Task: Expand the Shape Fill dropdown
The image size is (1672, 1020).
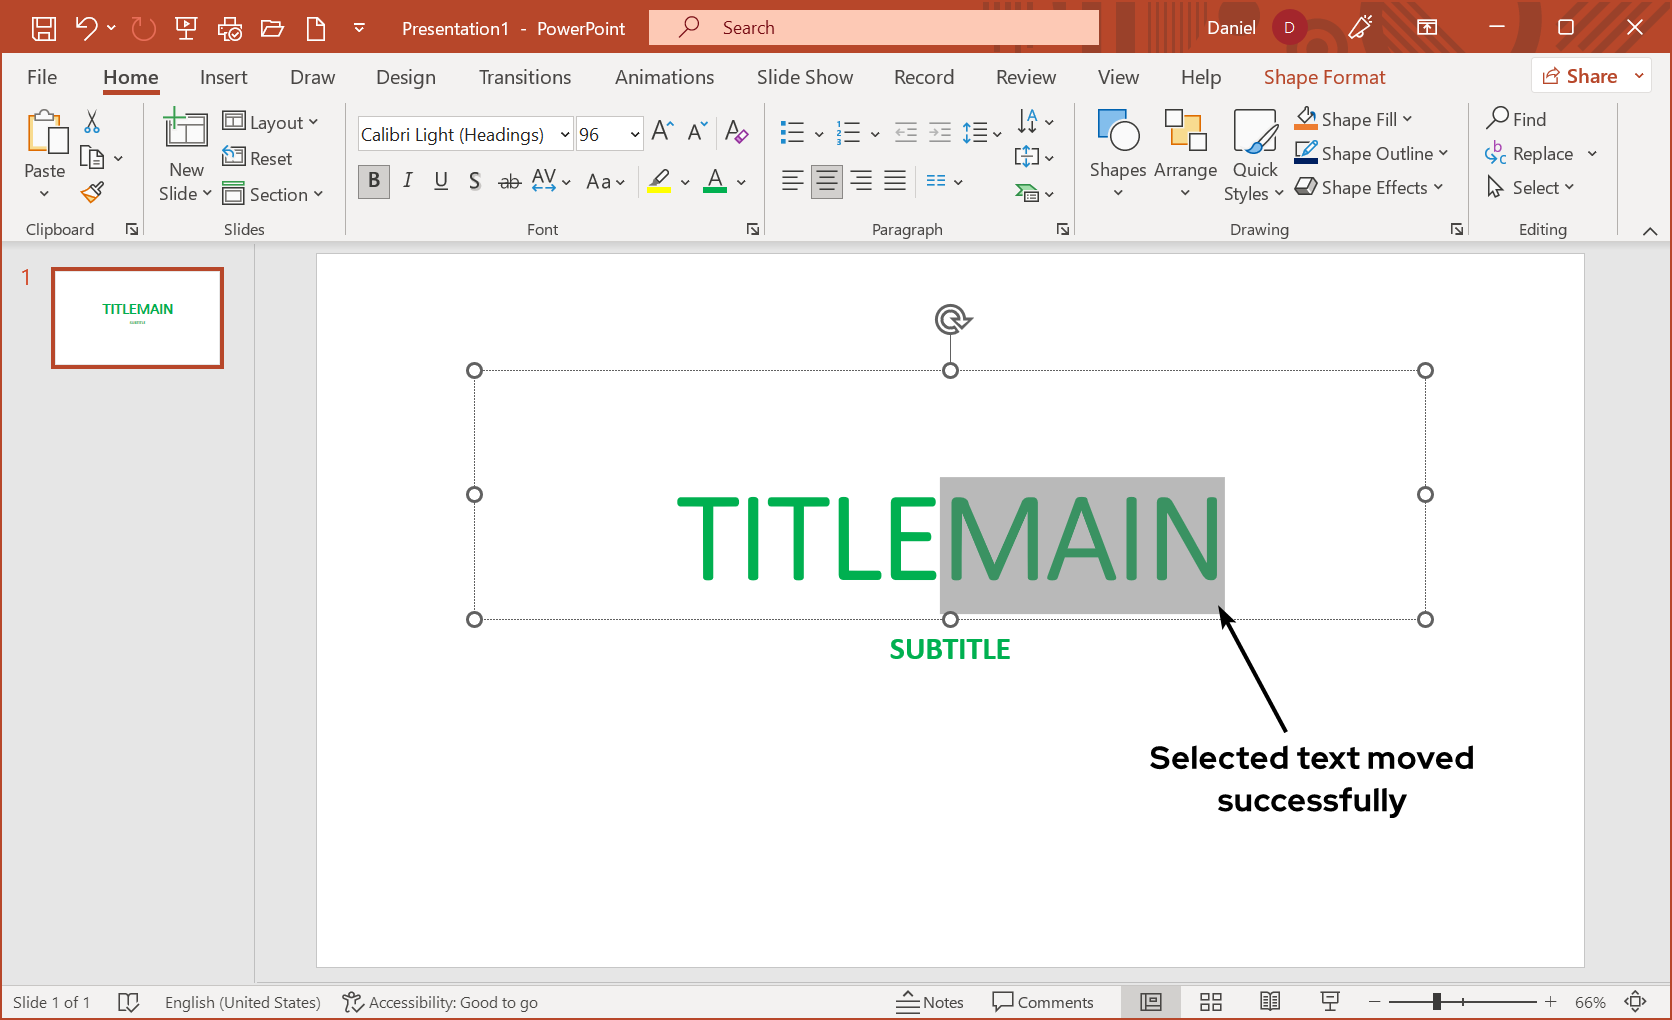Action: tap(1408, 119)
